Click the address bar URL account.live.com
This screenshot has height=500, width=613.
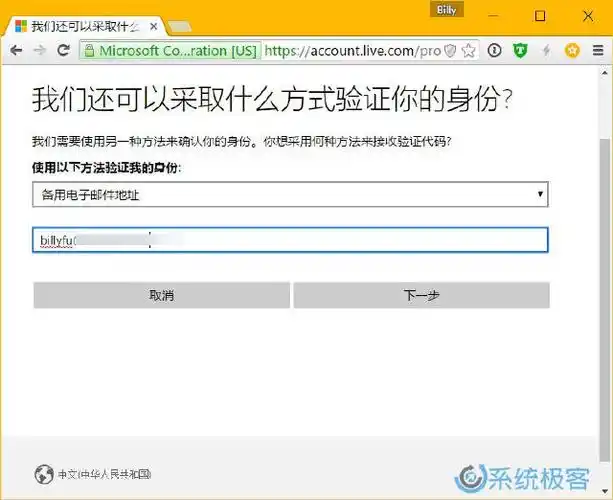(353, 50)
